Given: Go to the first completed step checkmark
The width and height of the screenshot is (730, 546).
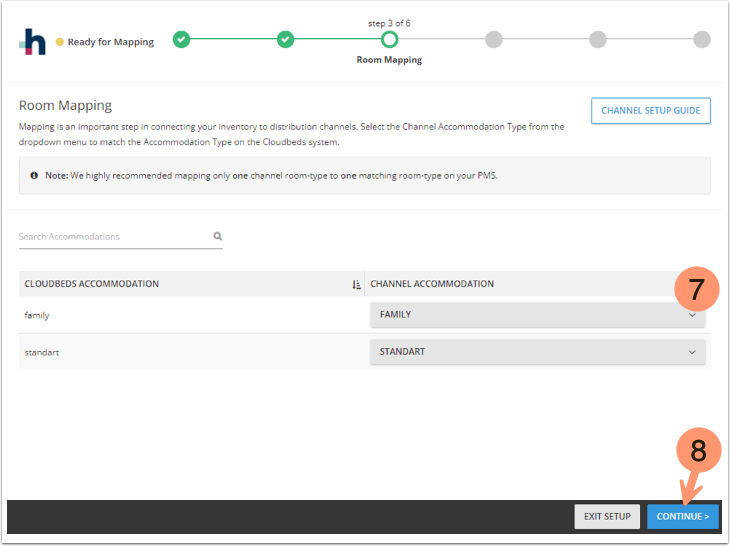Looking at the screenshot, I should [181, 40].
